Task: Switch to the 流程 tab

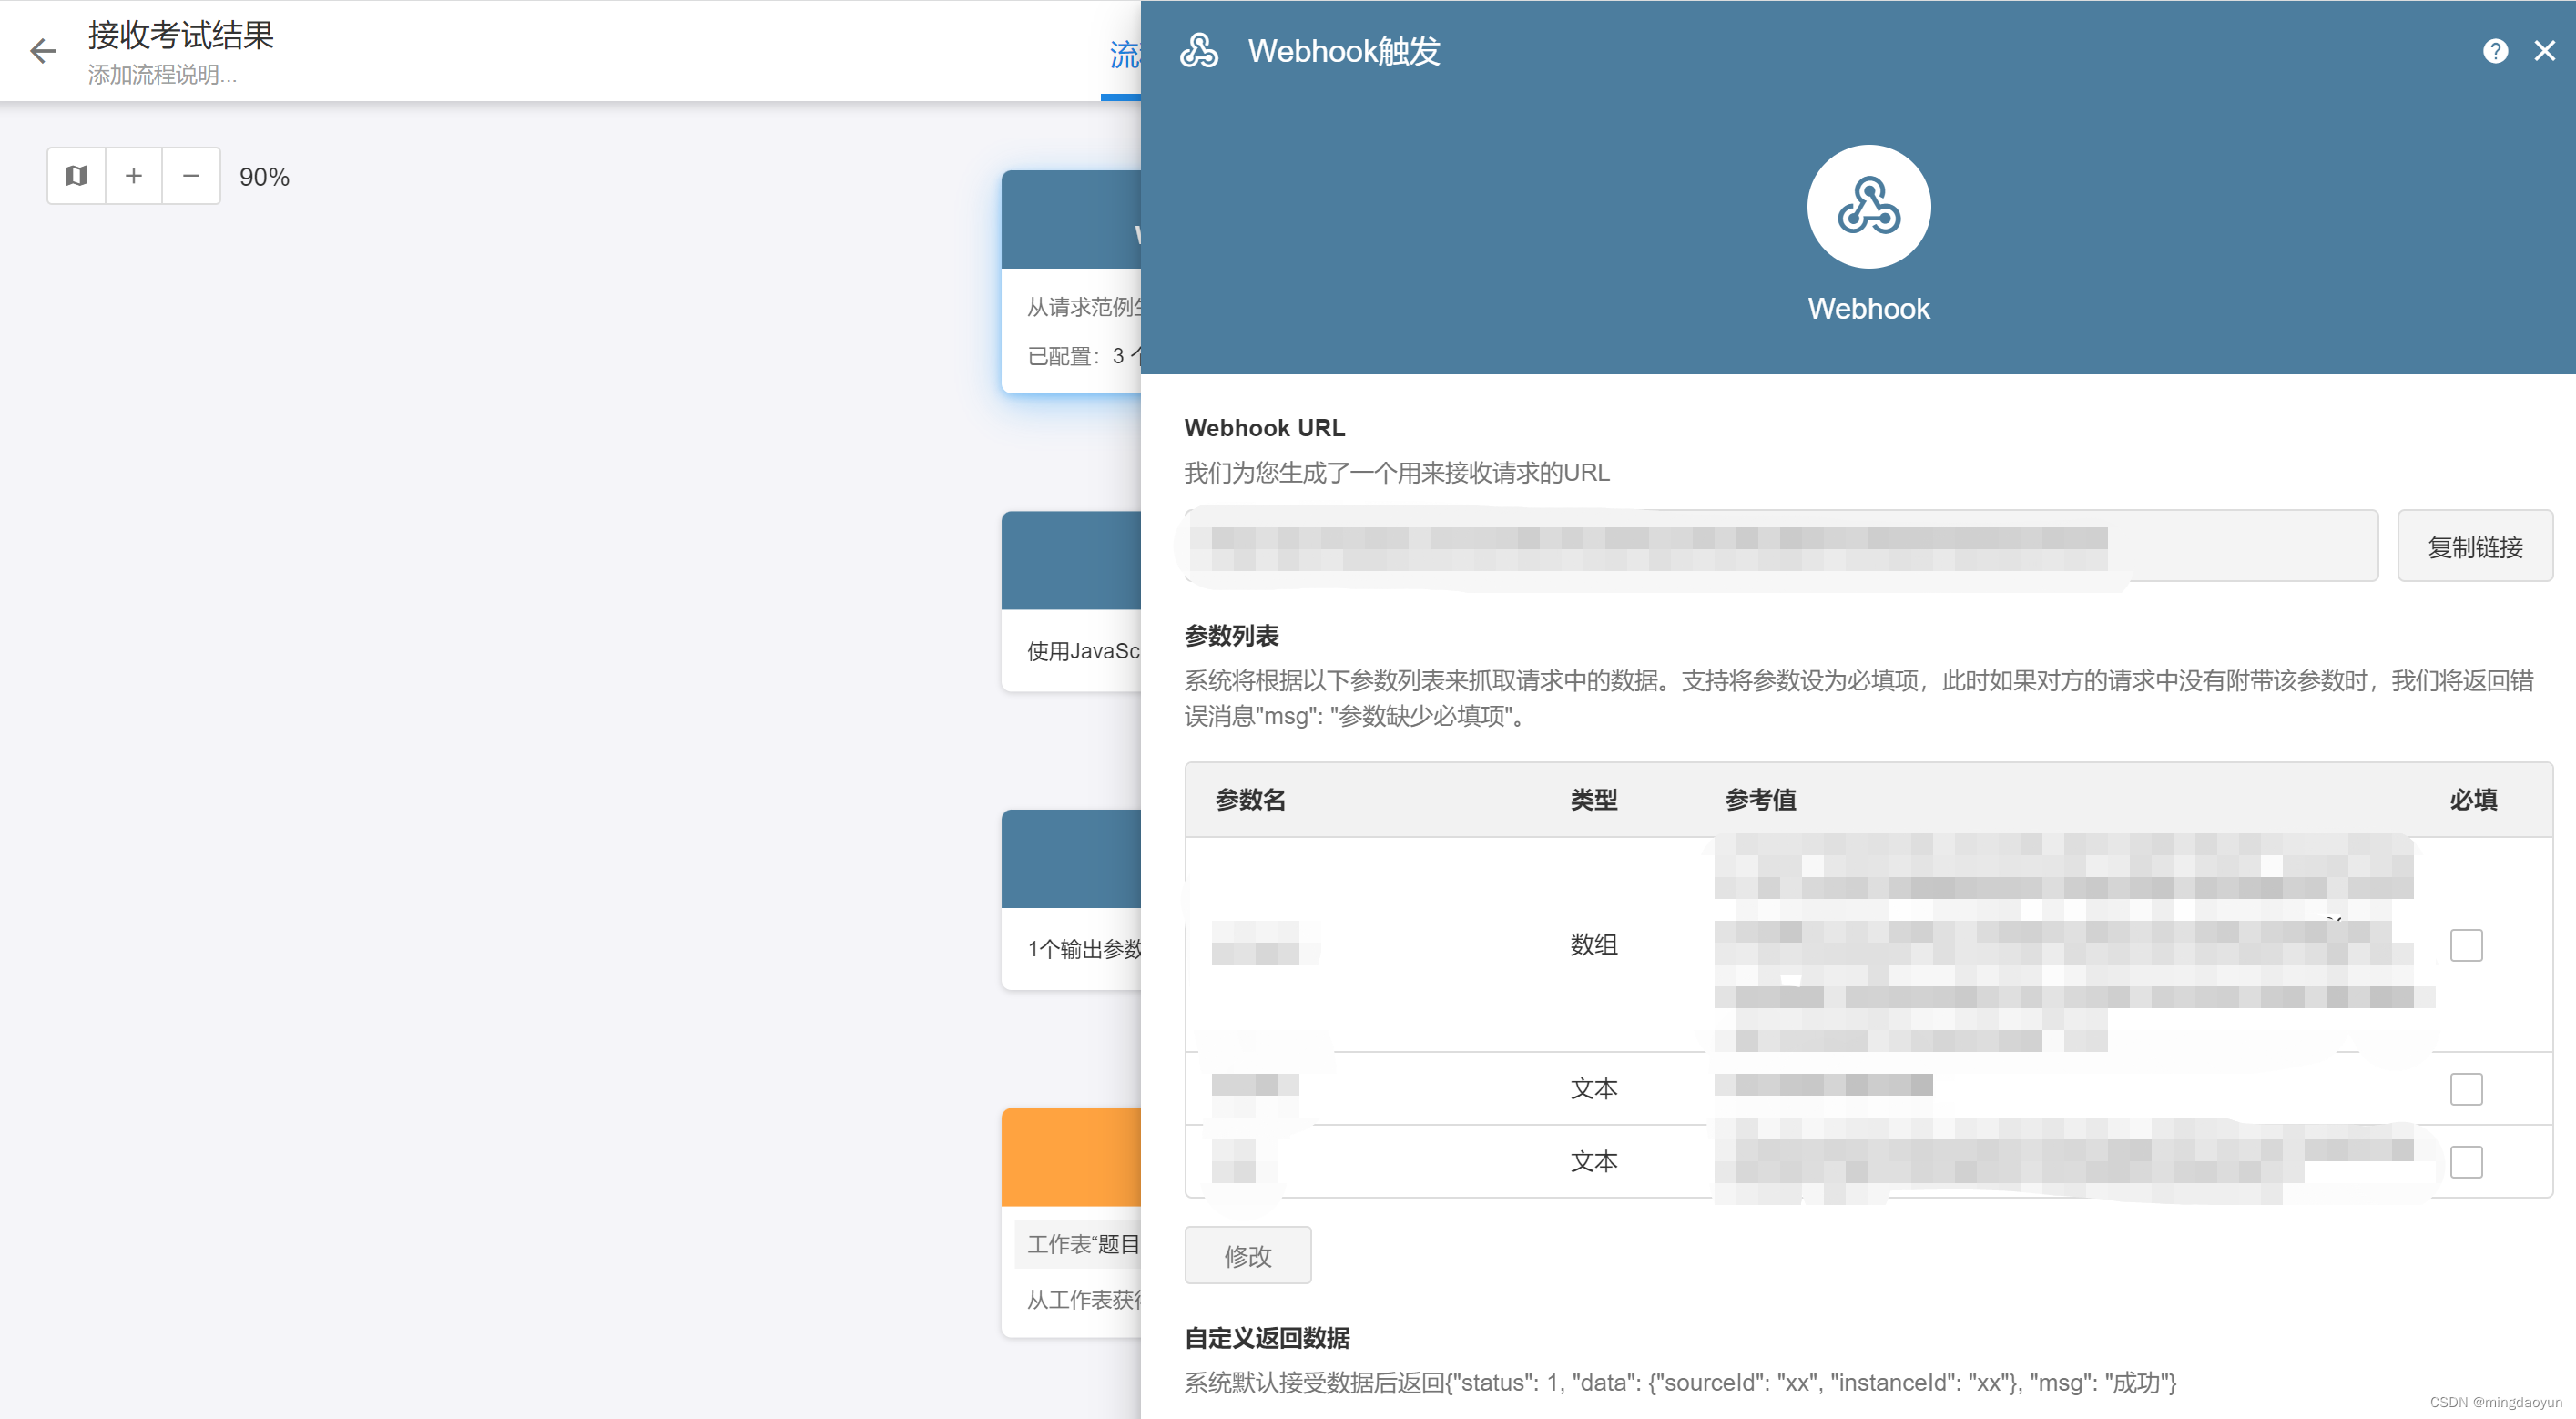Action: pyautogui.click(x=1123, y=55)
